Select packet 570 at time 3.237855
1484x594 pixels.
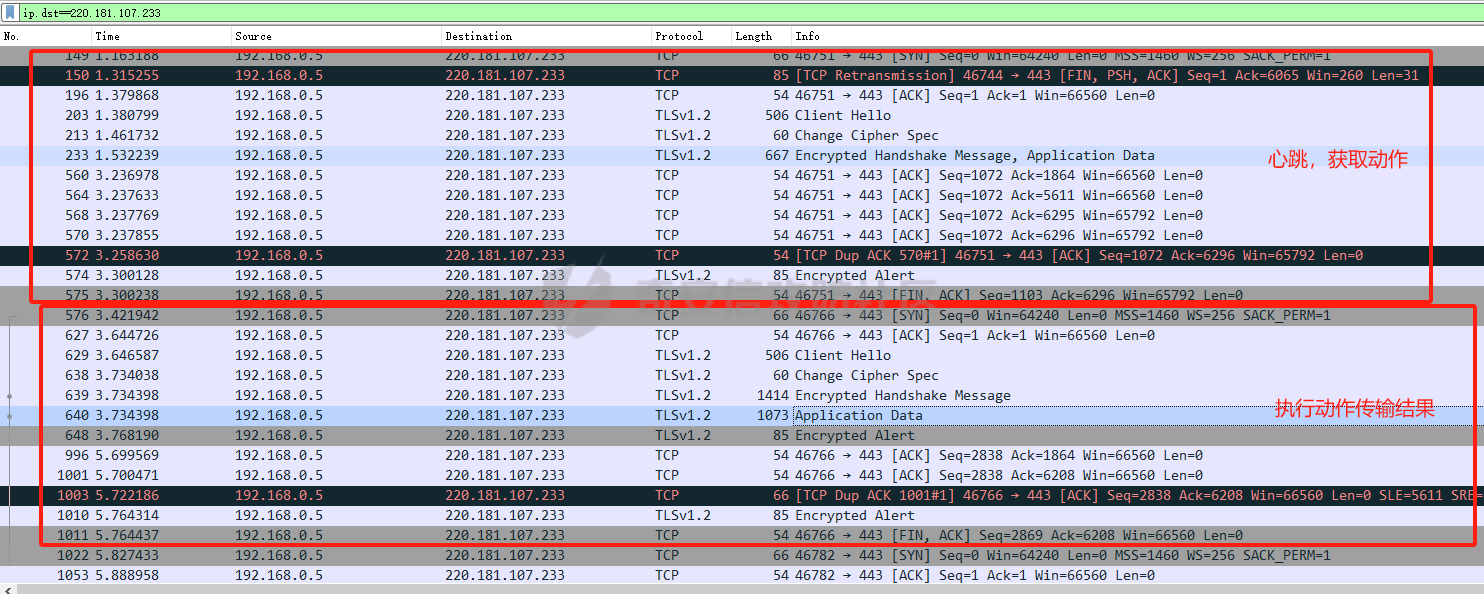click(742, 235)
